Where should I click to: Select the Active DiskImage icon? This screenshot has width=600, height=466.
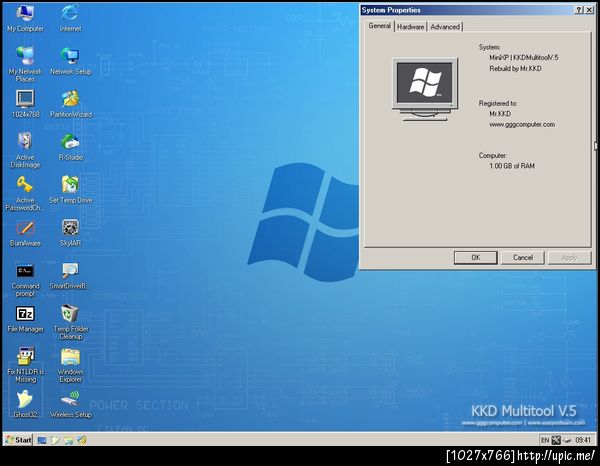[25, 150]
